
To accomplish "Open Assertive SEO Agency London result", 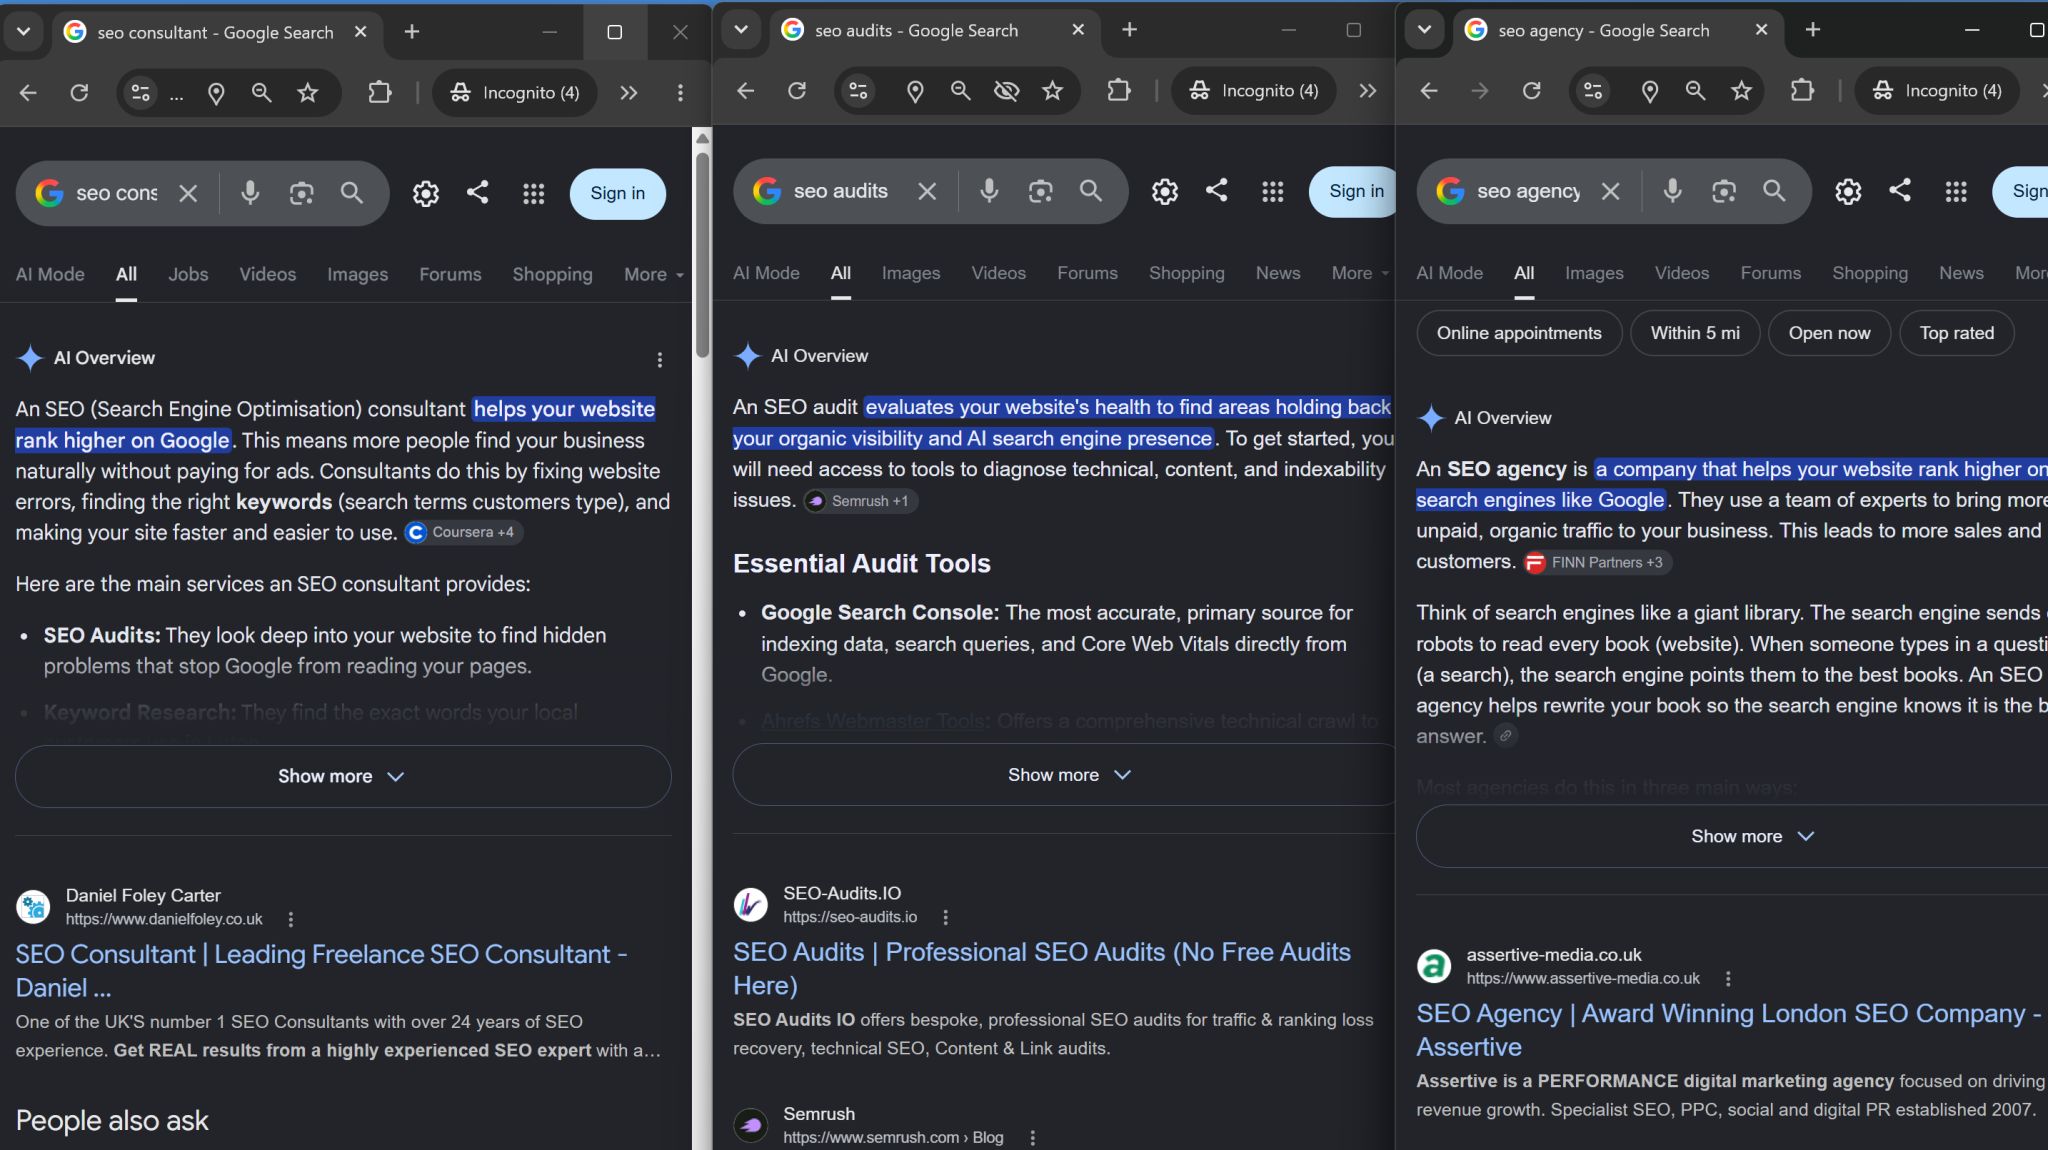I will coord(1728,1029).
